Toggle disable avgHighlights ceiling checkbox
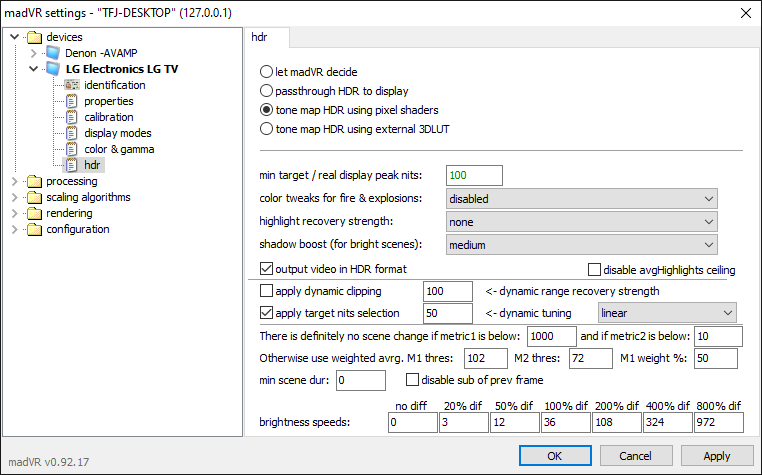Screen dimensions: 762x475 click(594, 270)
